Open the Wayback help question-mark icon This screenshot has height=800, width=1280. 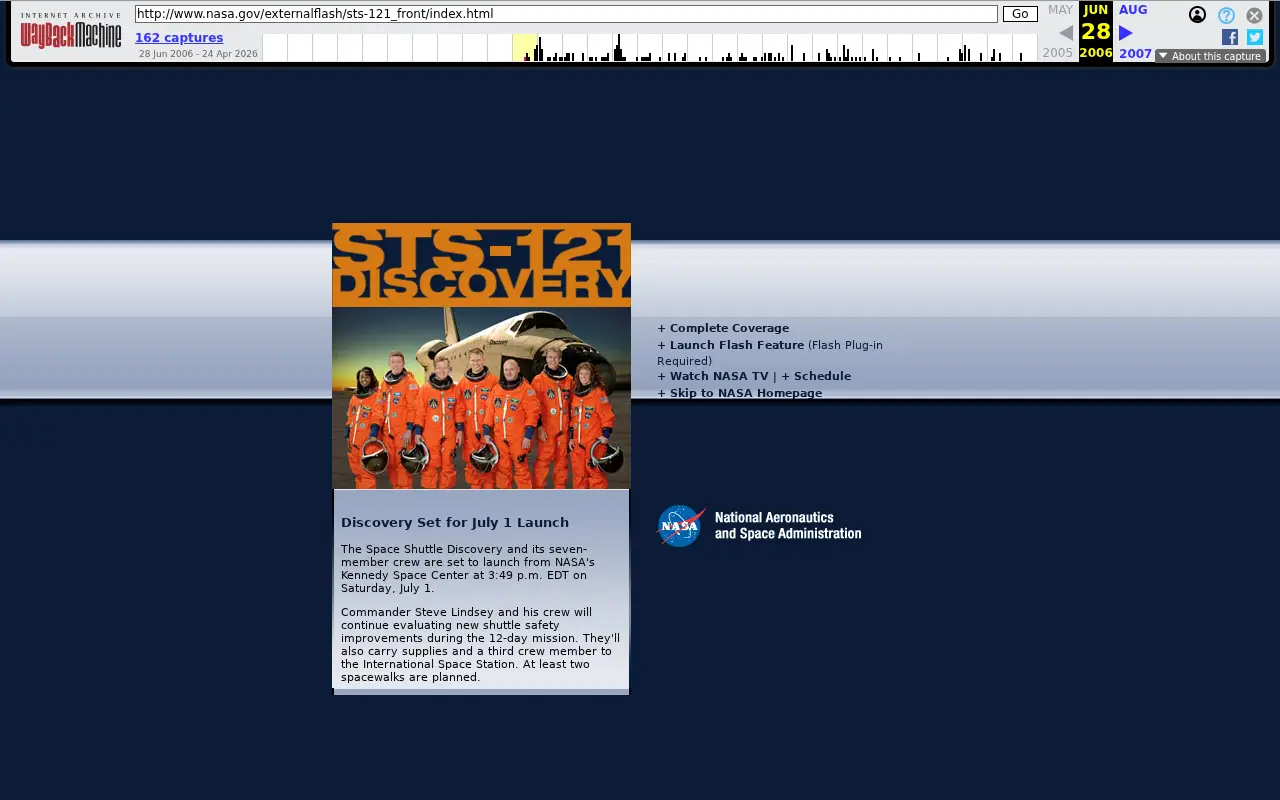[x=1226, y=15]
